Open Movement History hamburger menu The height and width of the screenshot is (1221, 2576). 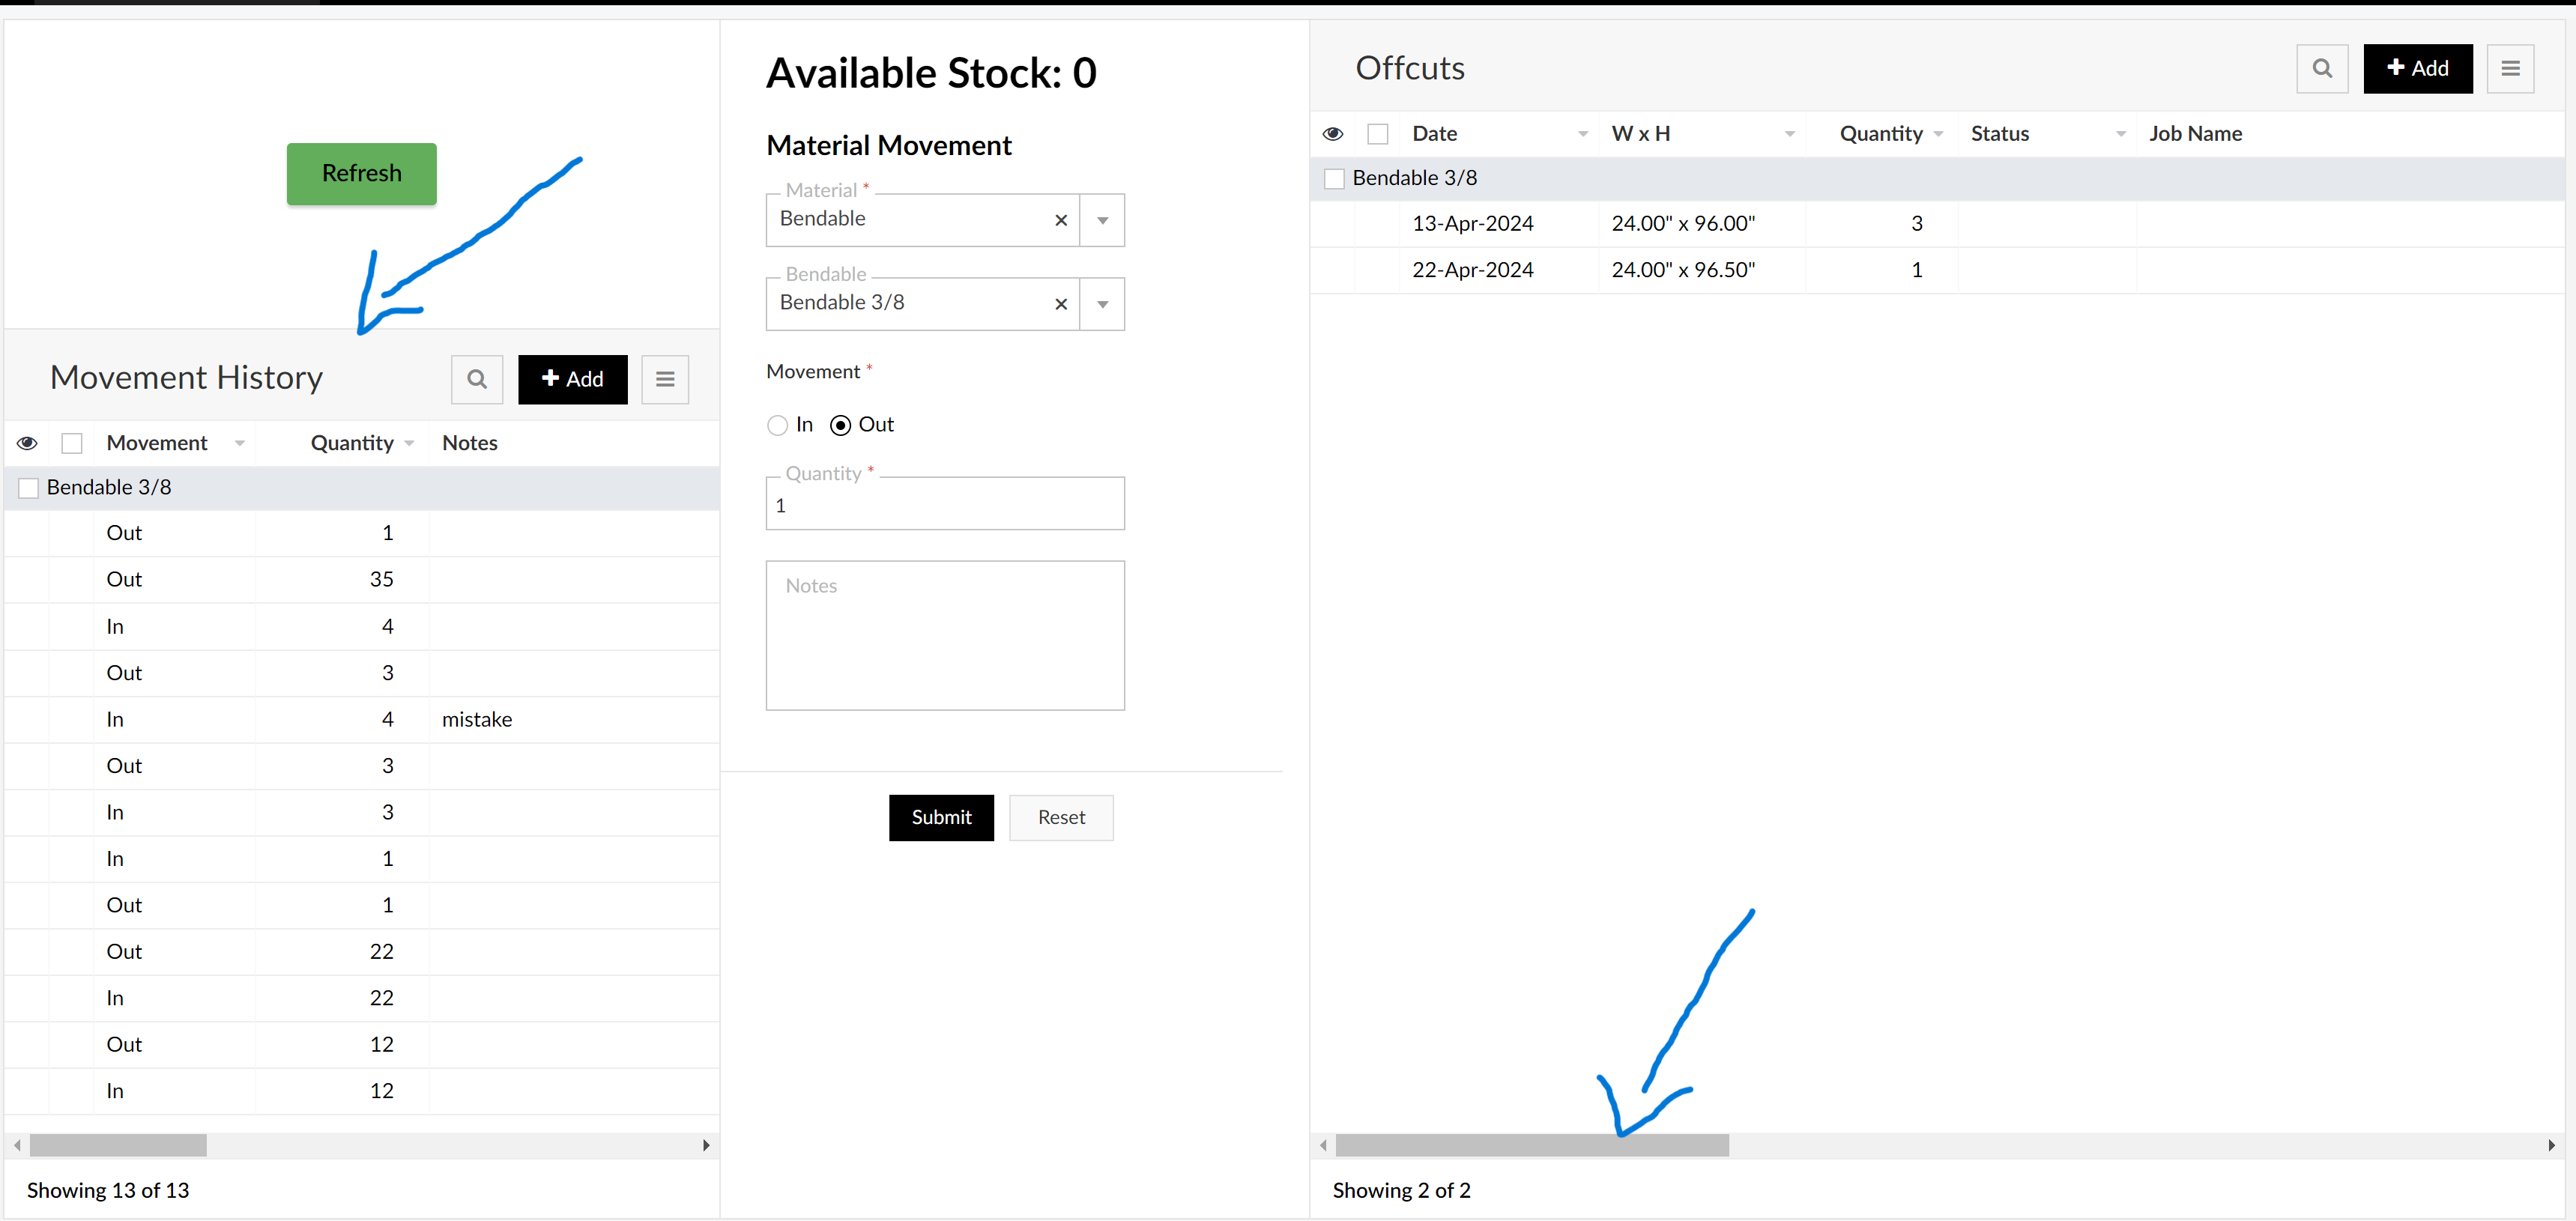[x=664, y=379]
